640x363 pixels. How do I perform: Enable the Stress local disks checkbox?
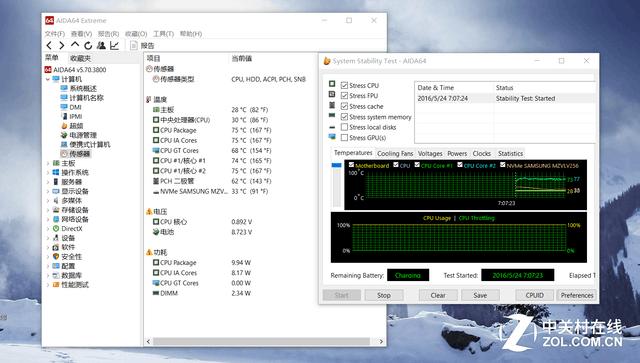[344, 127]
